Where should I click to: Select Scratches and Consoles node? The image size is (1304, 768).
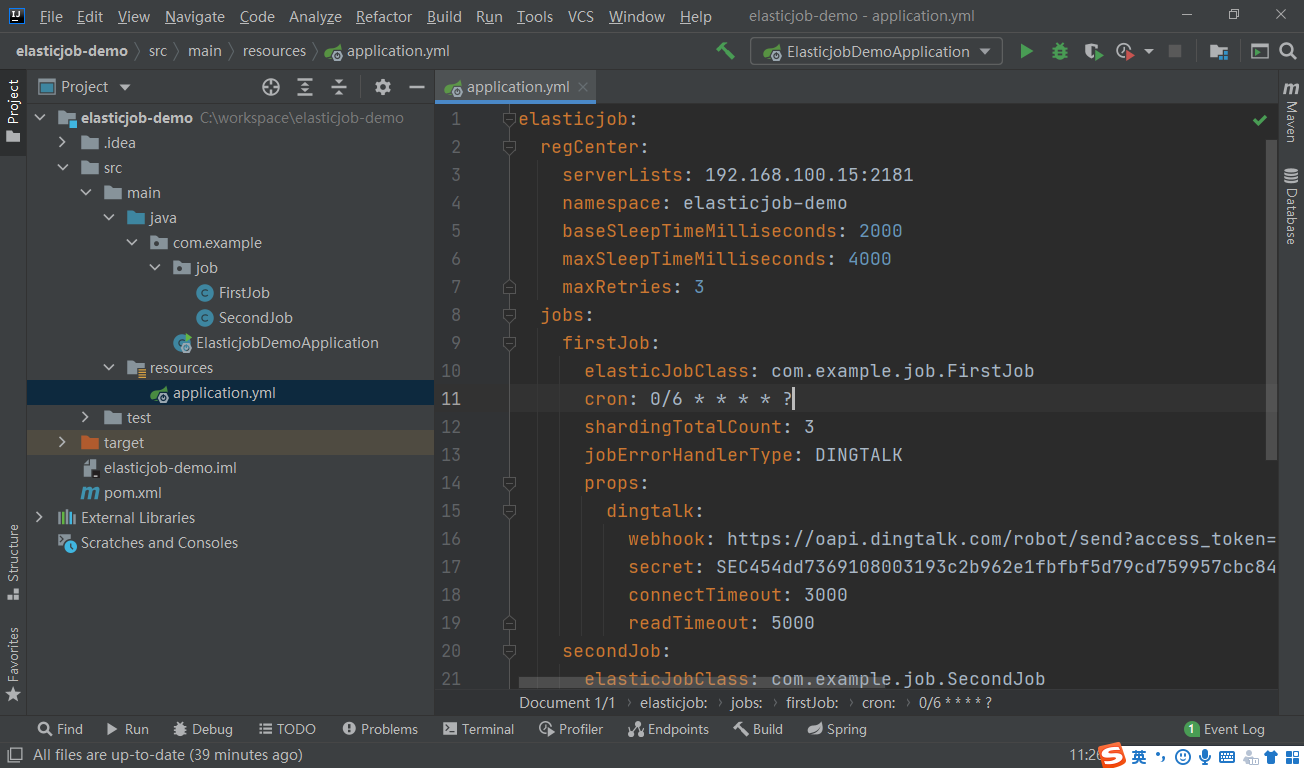pyautogui.click(x=159, y=543)
